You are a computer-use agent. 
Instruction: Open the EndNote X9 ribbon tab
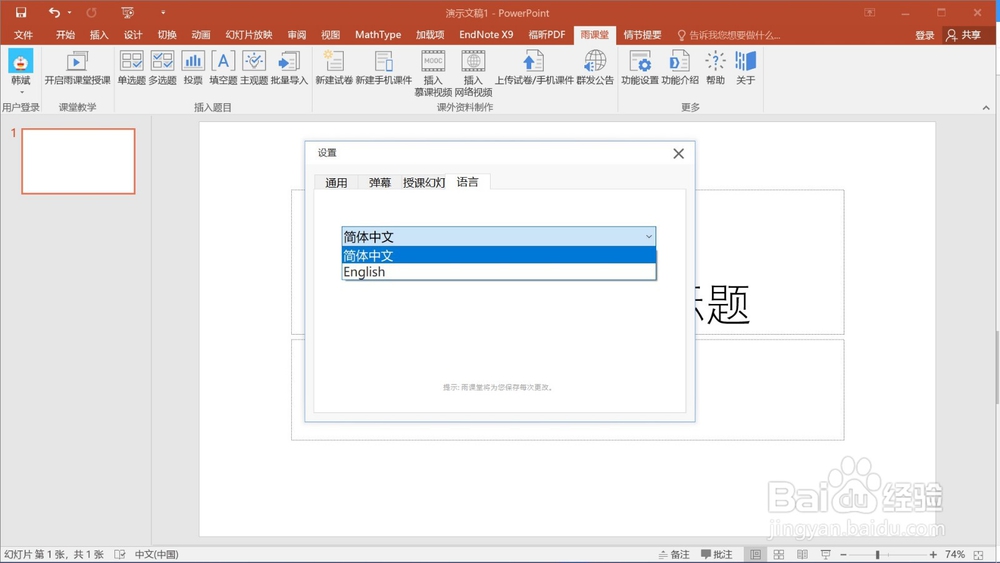click(x=486, y=34)
